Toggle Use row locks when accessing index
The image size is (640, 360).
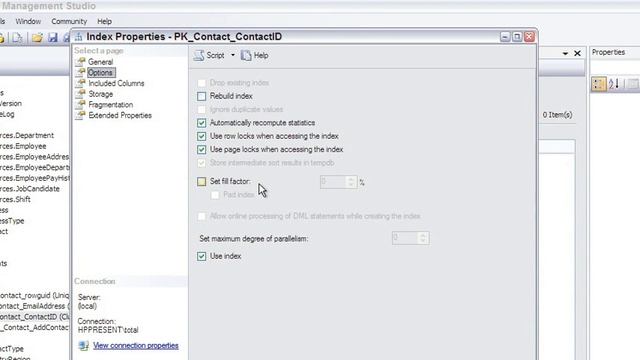(202, 136)
